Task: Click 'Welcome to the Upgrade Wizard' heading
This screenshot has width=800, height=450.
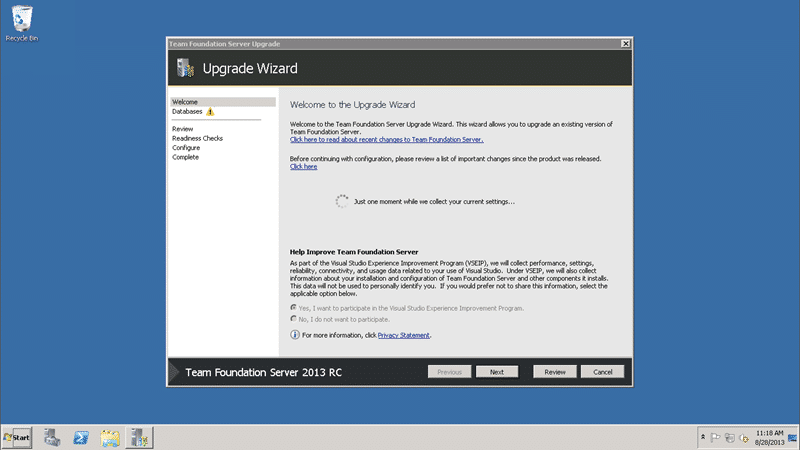Action: point(353,105)
